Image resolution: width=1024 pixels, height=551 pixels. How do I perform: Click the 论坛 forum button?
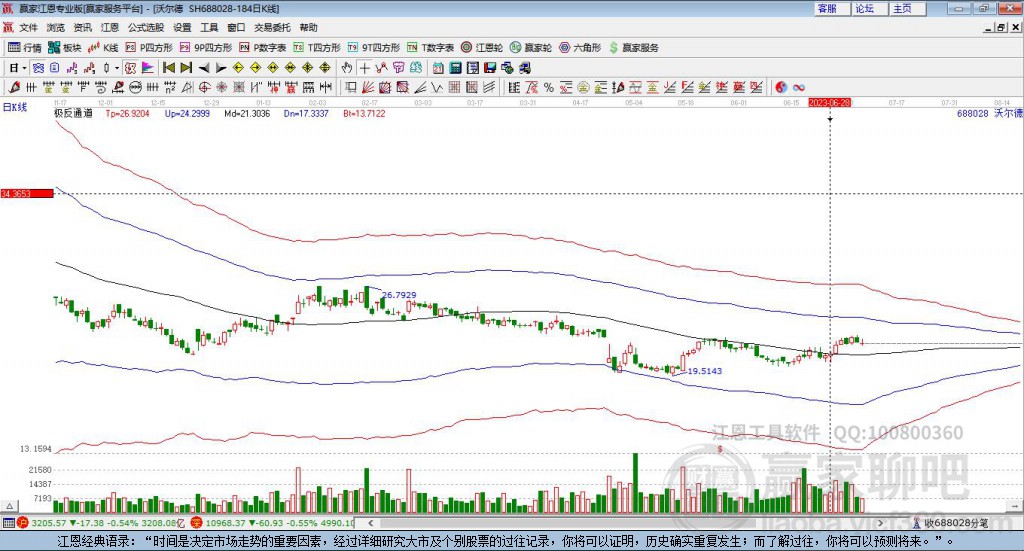pyautogui.click(x=870, y=8)
